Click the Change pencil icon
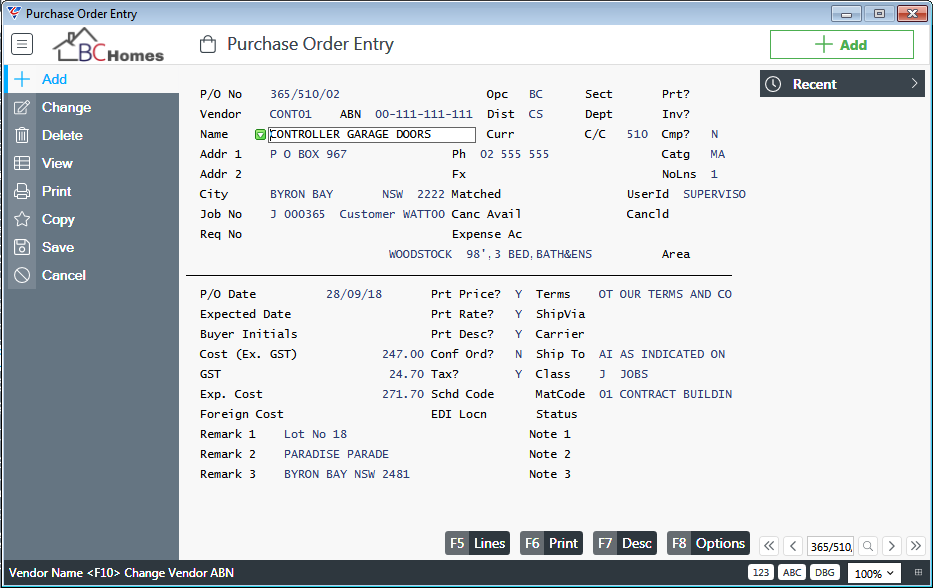 (22, 107)
